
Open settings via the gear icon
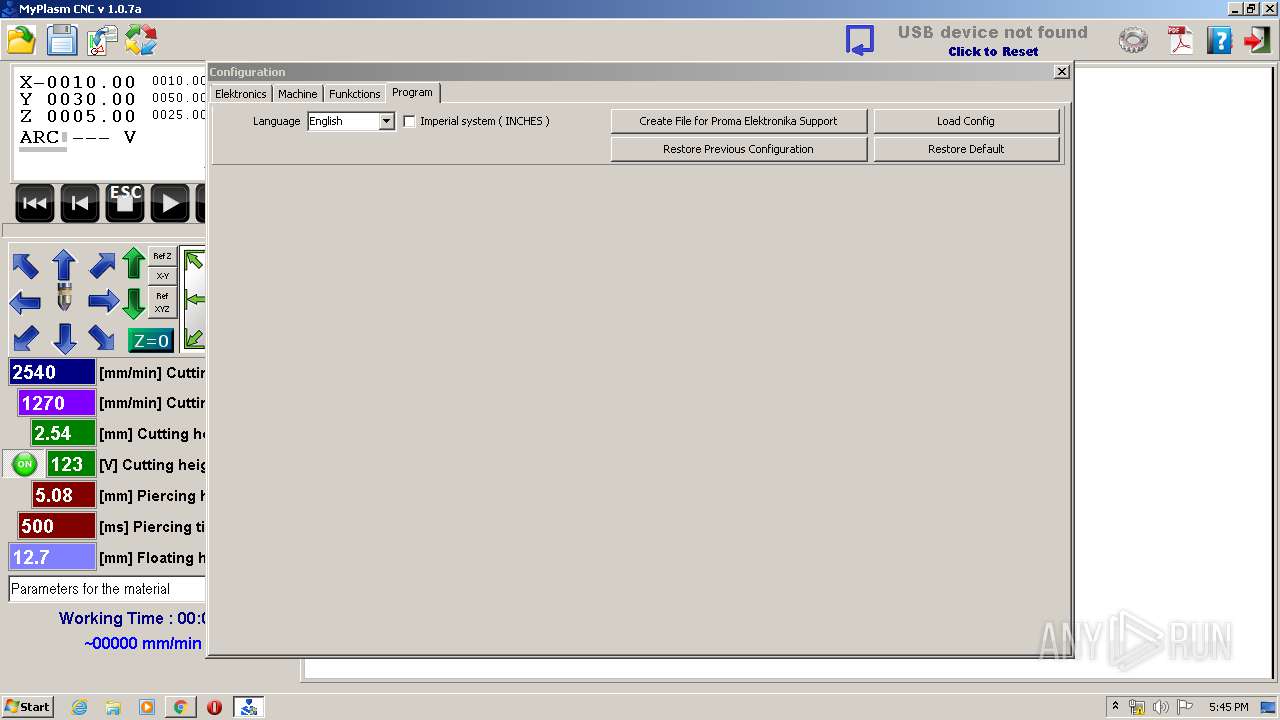coord(1133,40)
